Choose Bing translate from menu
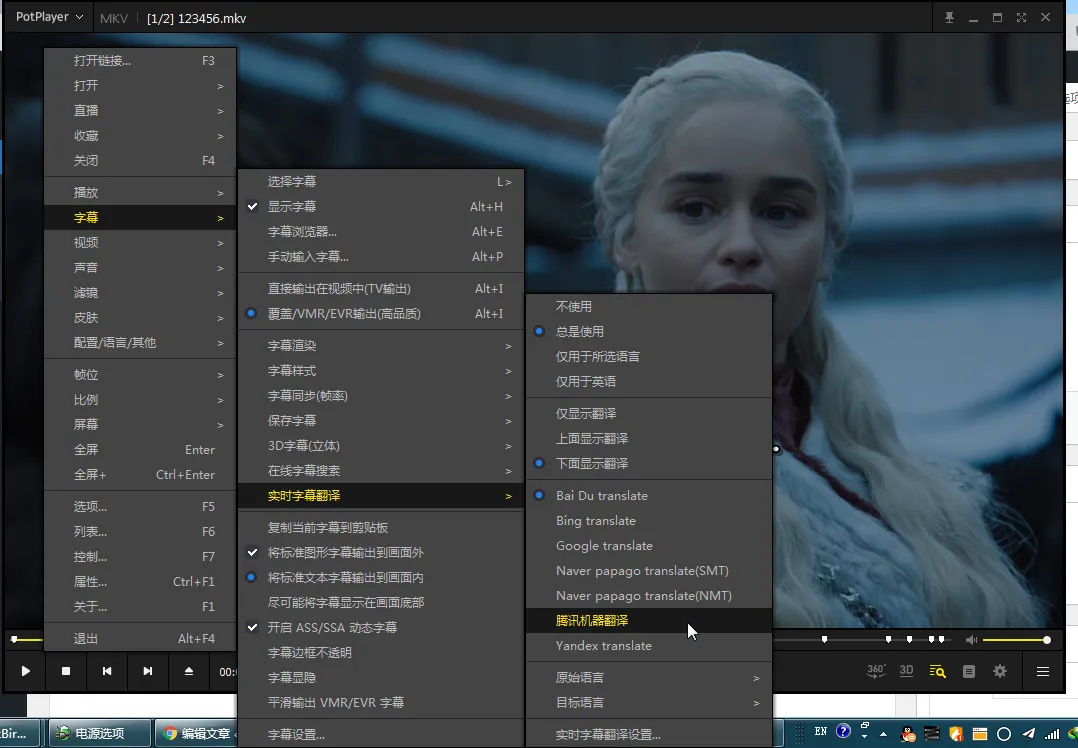Image resolution: width=1078 pixels, height=748 pixels. [x=649, y=521]
